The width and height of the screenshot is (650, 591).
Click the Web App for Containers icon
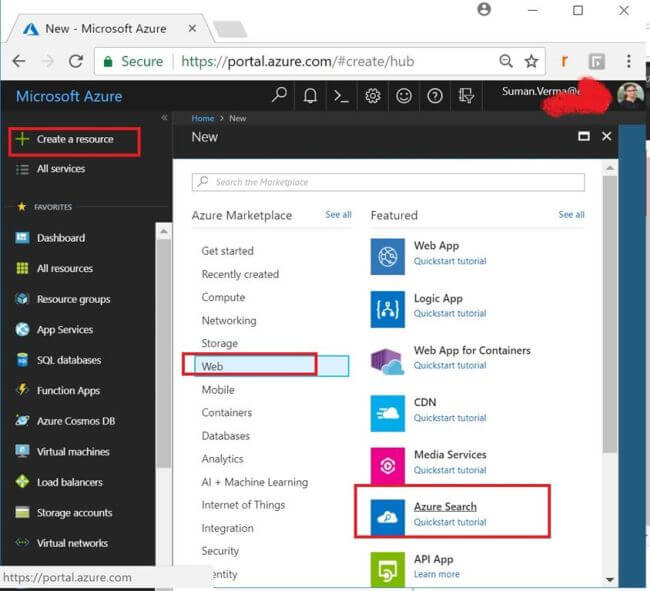click(x=388, y=361)
